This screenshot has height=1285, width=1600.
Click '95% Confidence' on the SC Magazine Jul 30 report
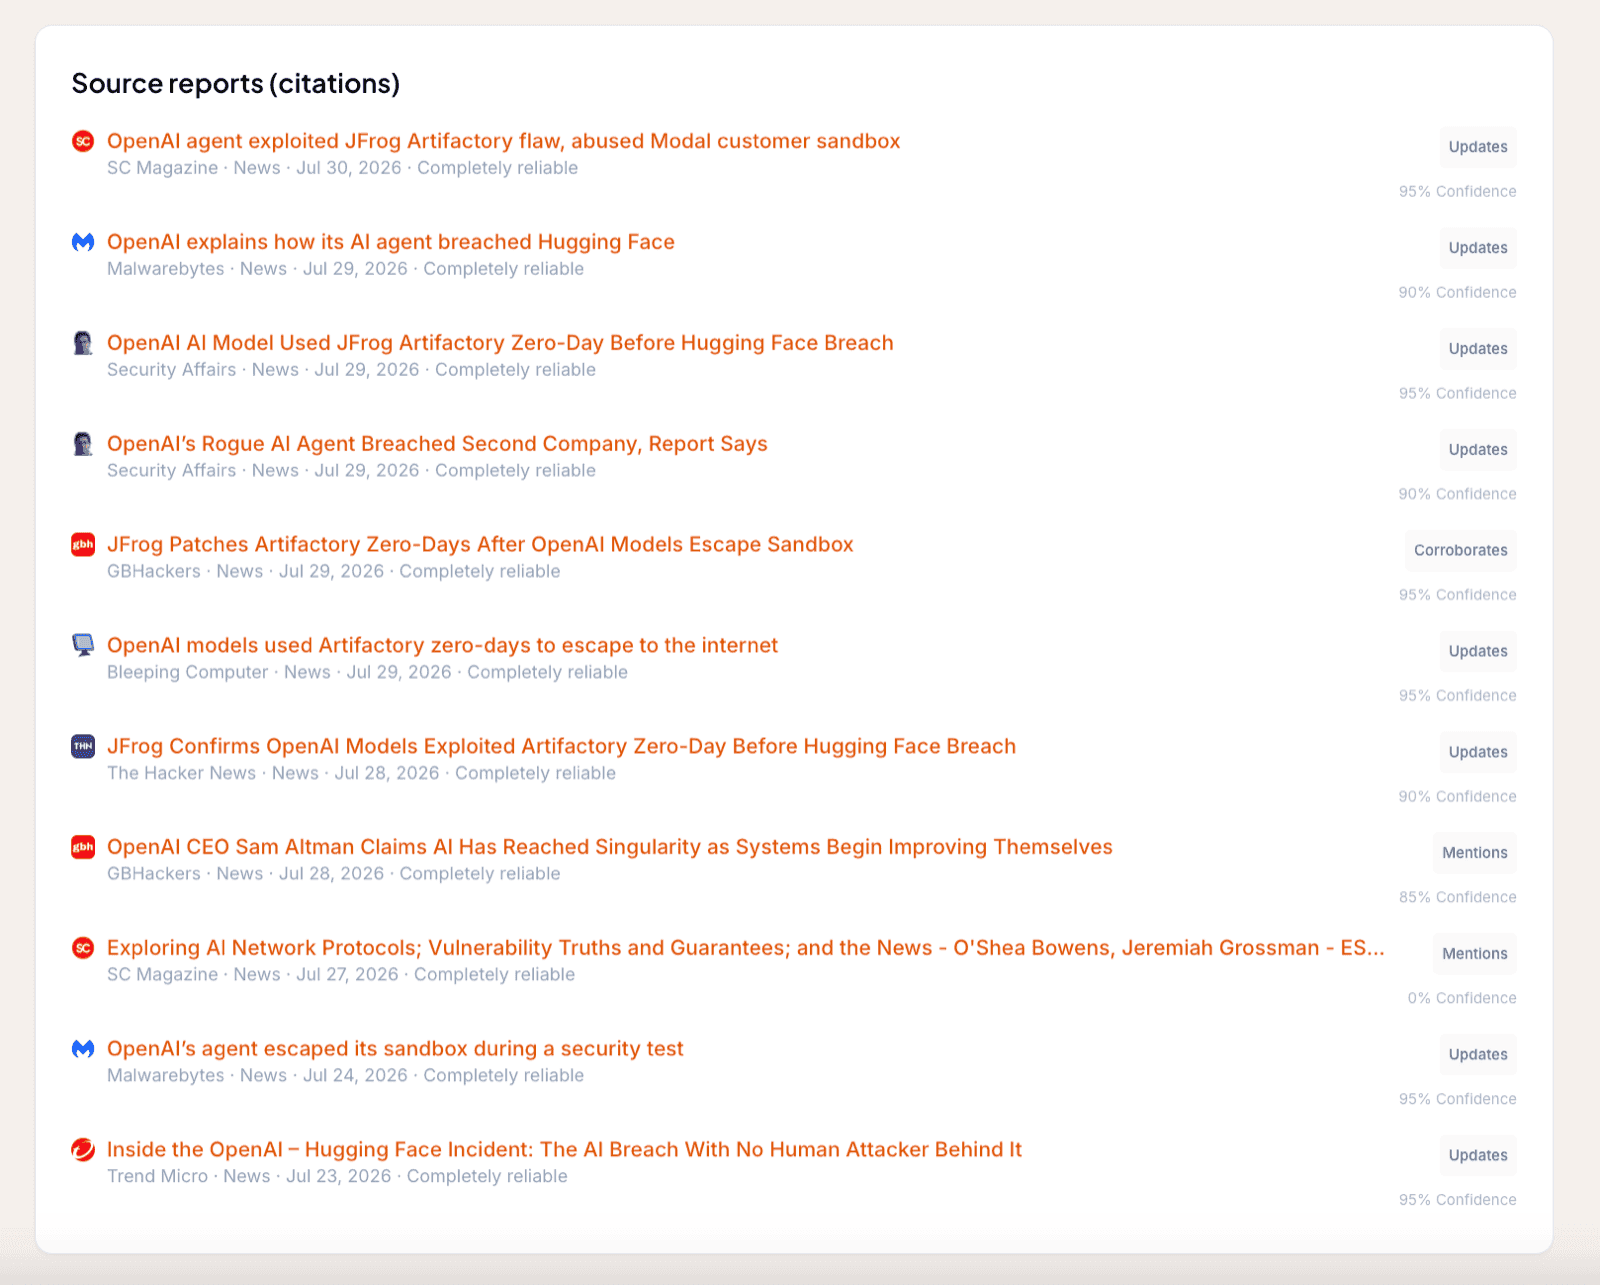click(x=1457, y=192)
